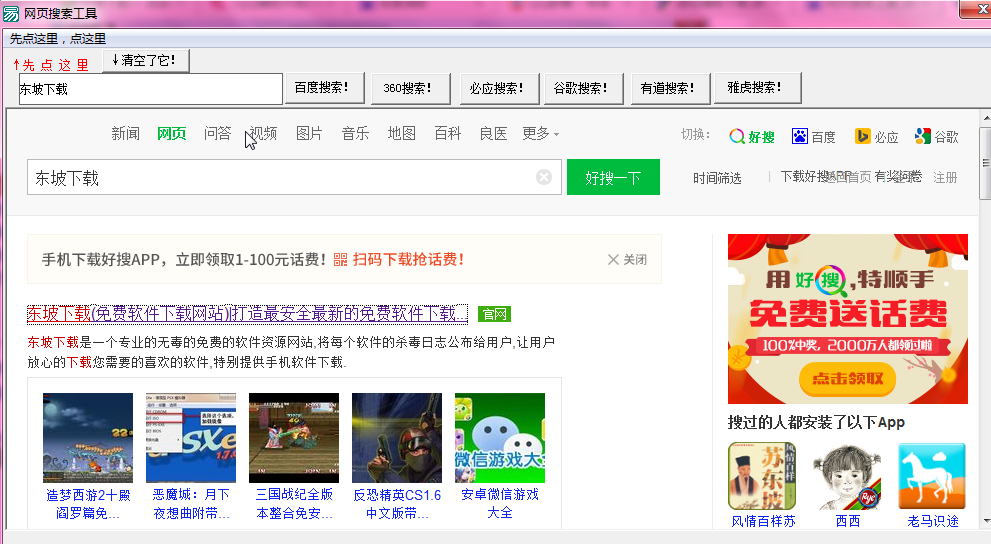The height and width of the screenshot is (544, 991).
Task: Open the 风情百样苏 app icon
Action: click(x=762, y=476)
